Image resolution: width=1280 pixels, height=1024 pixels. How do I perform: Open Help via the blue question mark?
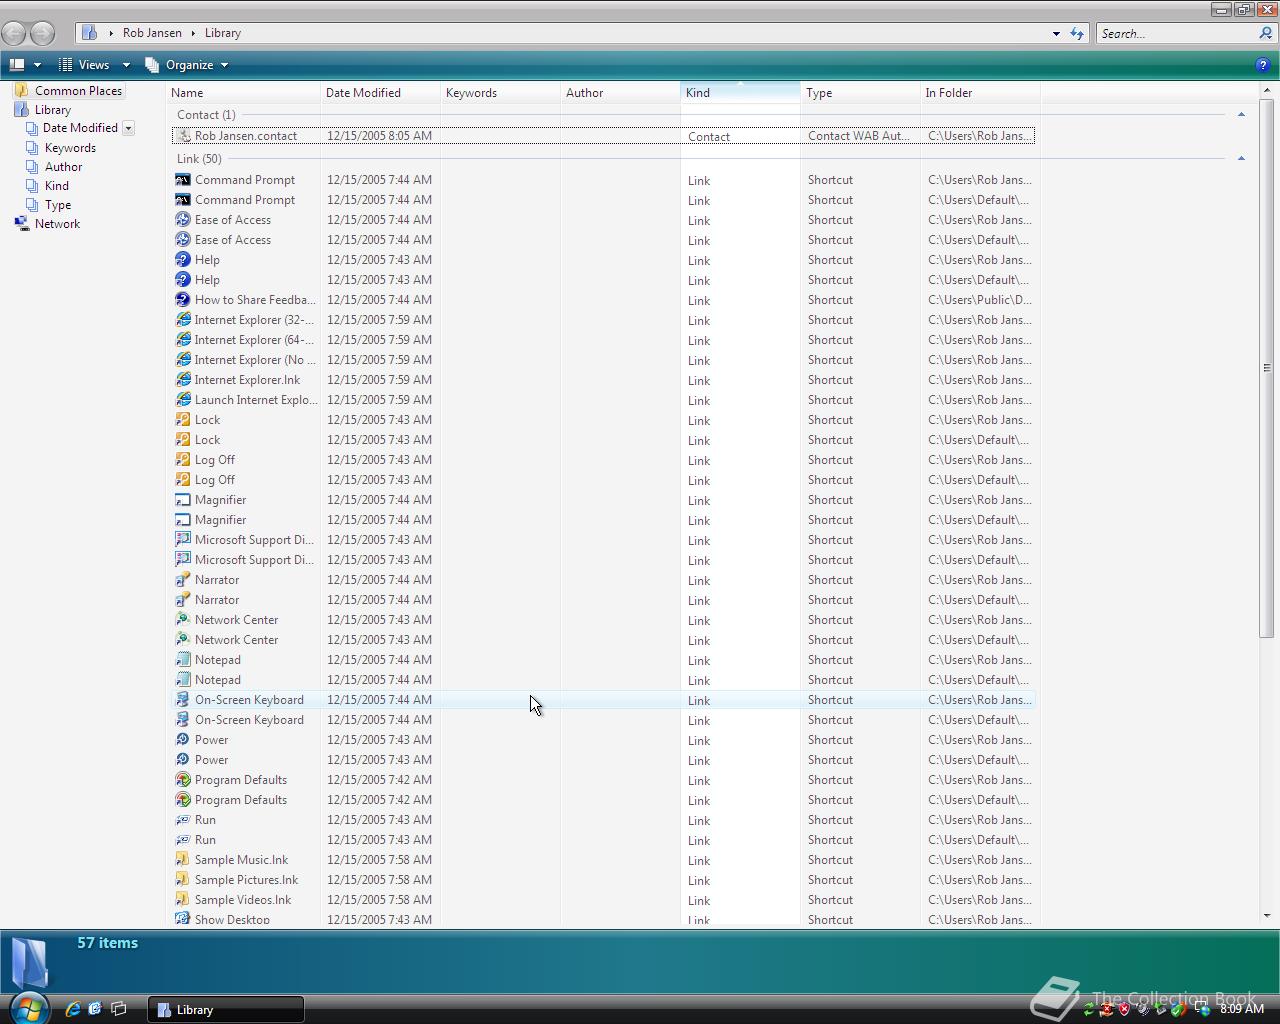point(1262,65)
